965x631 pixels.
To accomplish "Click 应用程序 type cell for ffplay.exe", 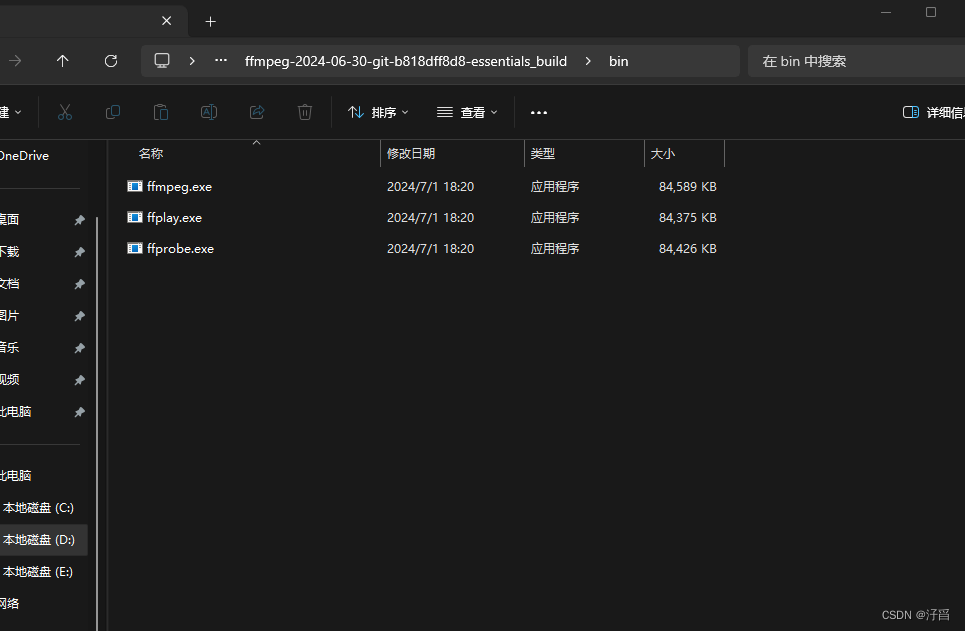I will click(555, 217).
